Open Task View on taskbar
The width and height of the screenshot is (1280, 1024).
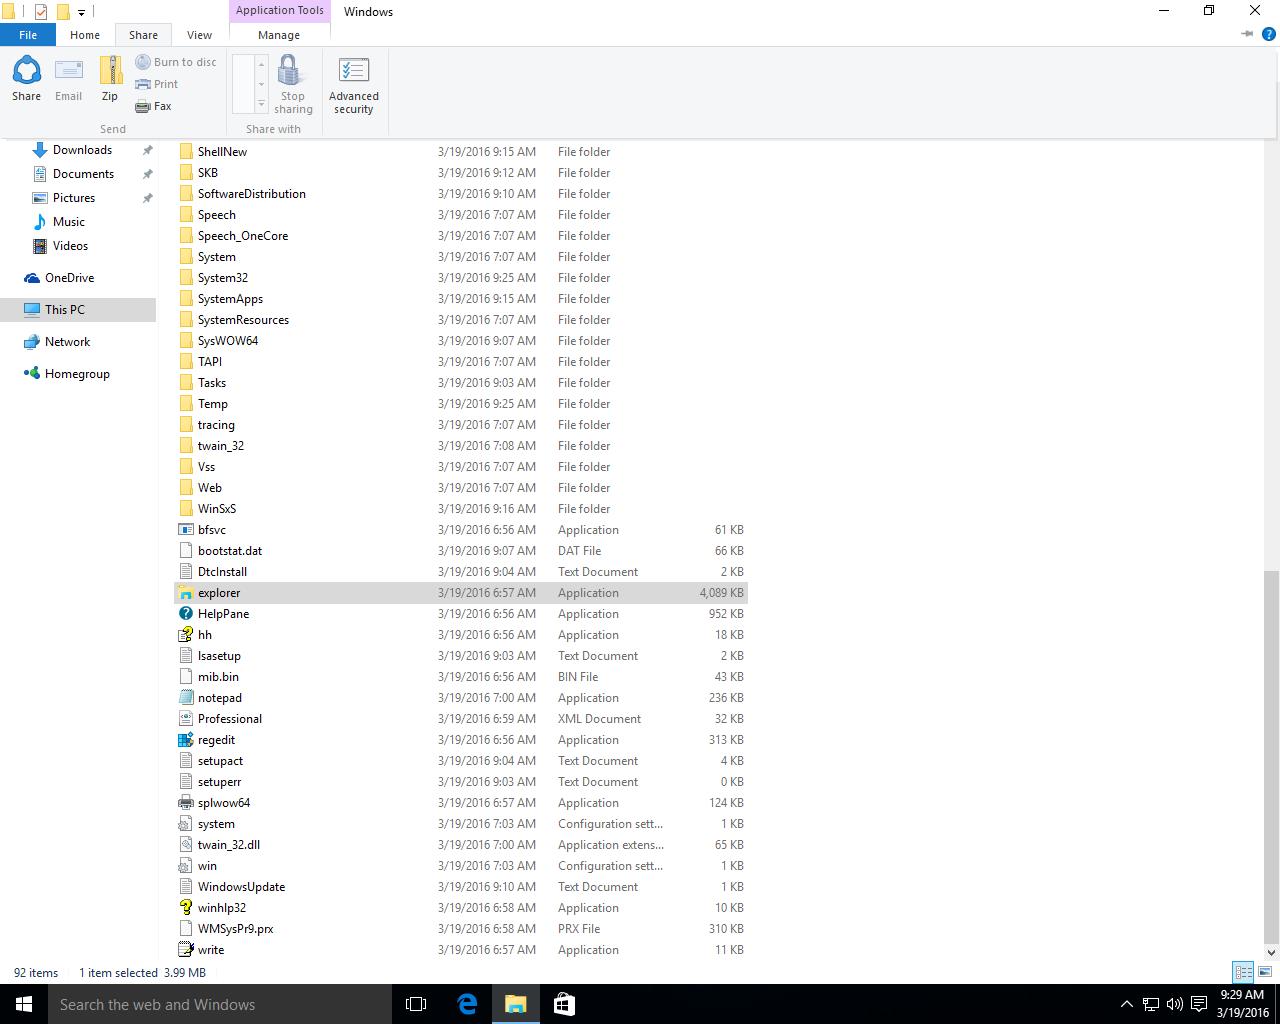click(416, 1004)
